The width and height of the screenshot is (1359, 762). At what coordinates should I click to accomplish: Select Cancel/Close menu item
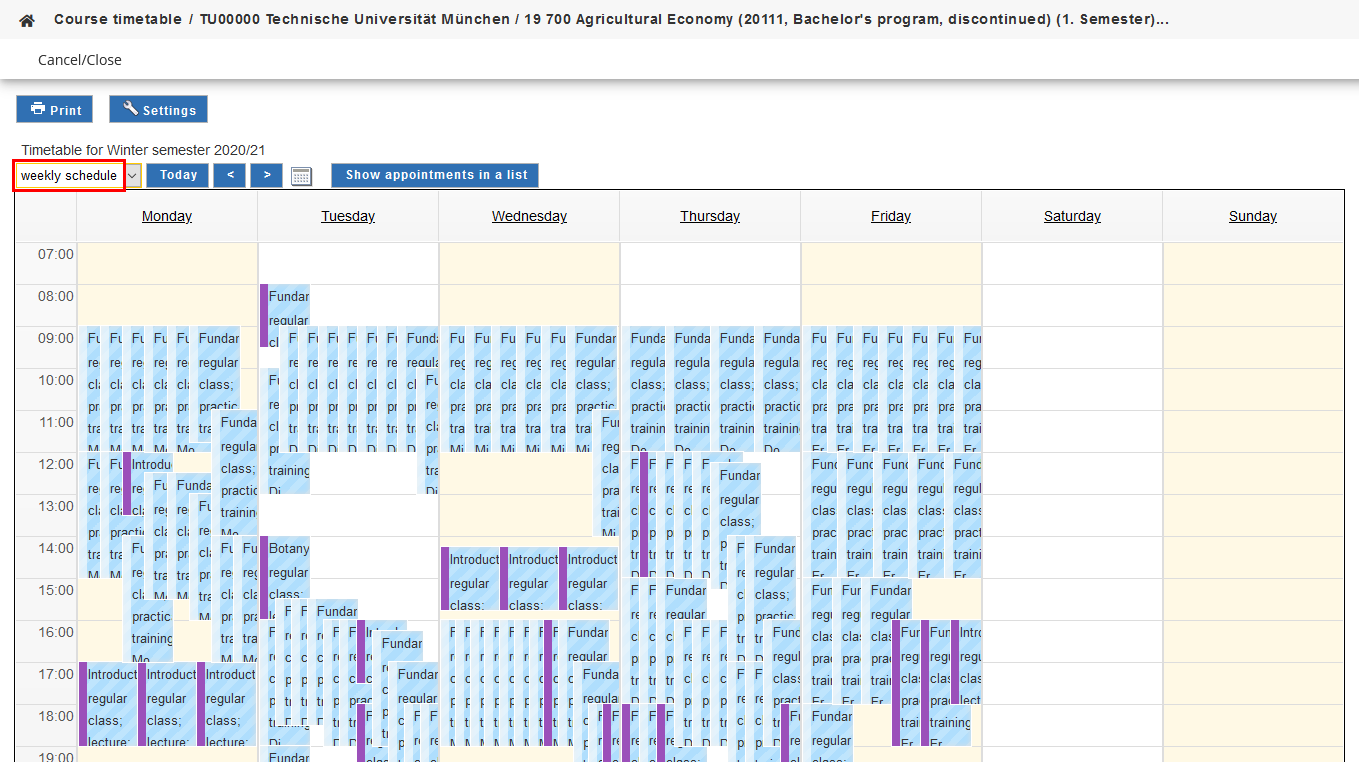click(80, 60)
